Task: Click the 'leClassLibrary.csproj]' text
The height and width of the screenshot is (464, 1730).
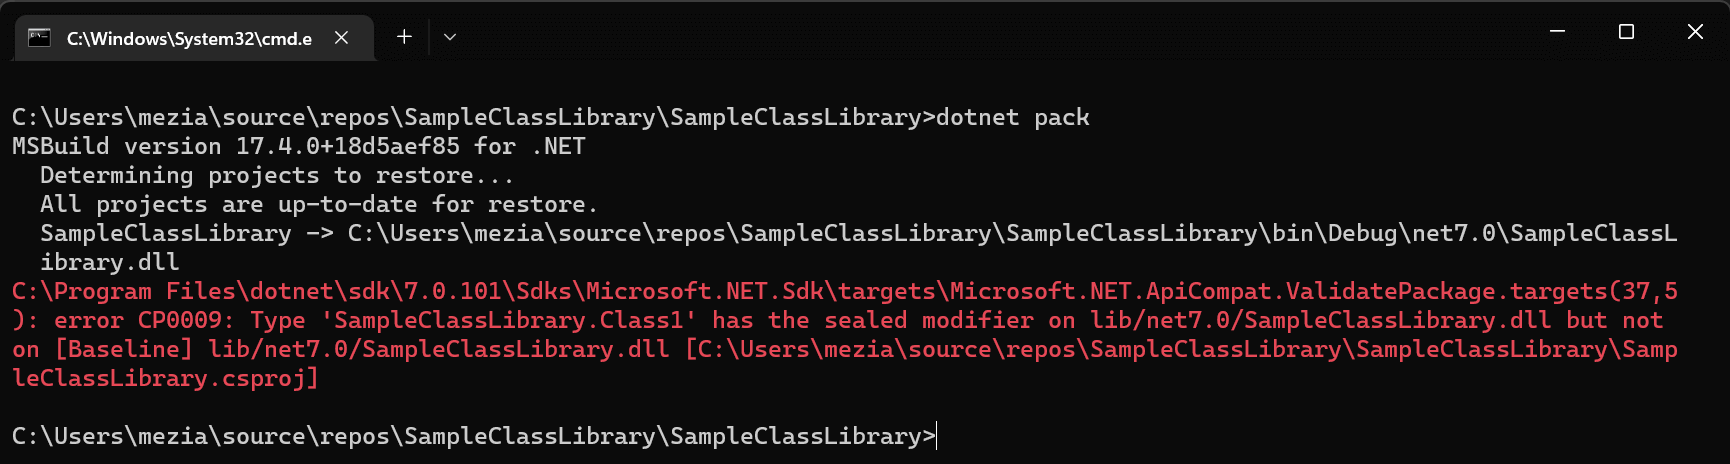Action: [165, 379]
